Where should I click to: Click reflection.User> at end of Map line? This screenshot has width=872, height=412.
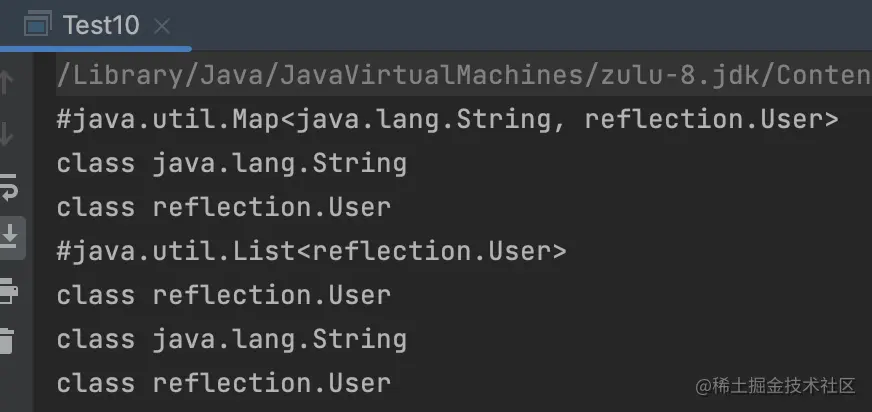pyautogui.click(x=711, y=120)
